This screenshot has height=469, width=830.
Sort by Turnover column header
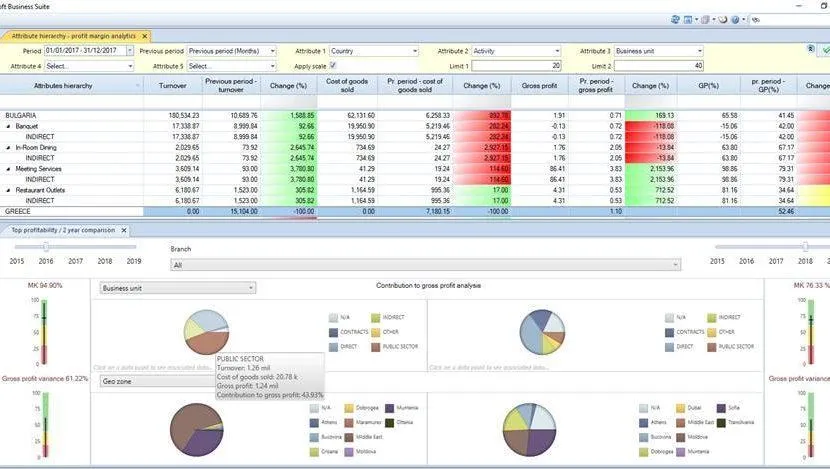173,85
